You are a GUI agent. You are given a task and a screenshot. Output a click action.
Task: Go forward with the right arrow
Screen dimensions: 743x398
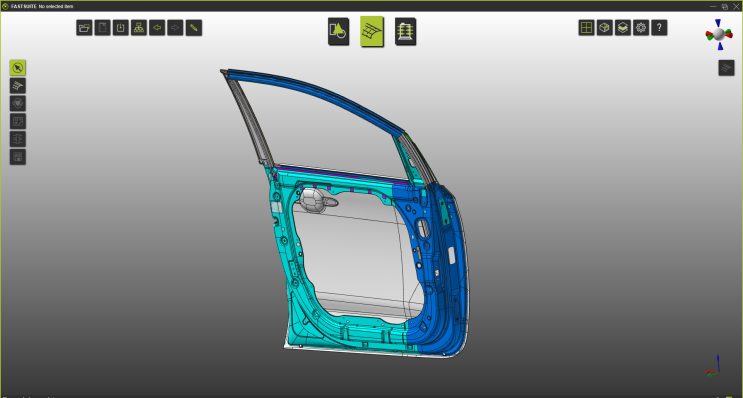click(x=175, y=28)
